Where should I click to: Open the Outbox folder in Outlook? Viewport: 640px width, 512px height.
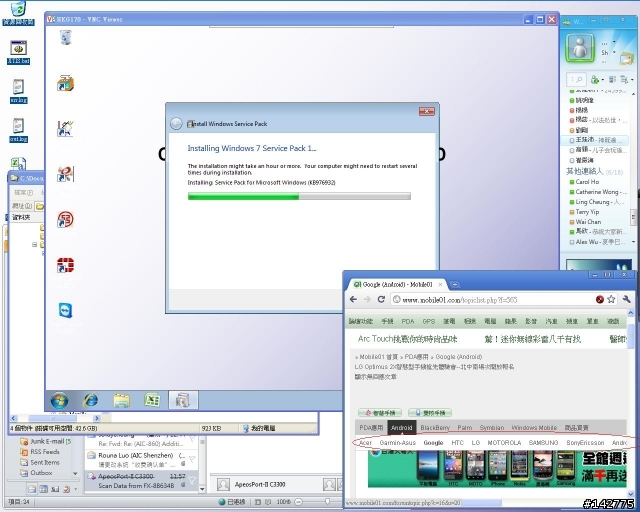[36, 473]
